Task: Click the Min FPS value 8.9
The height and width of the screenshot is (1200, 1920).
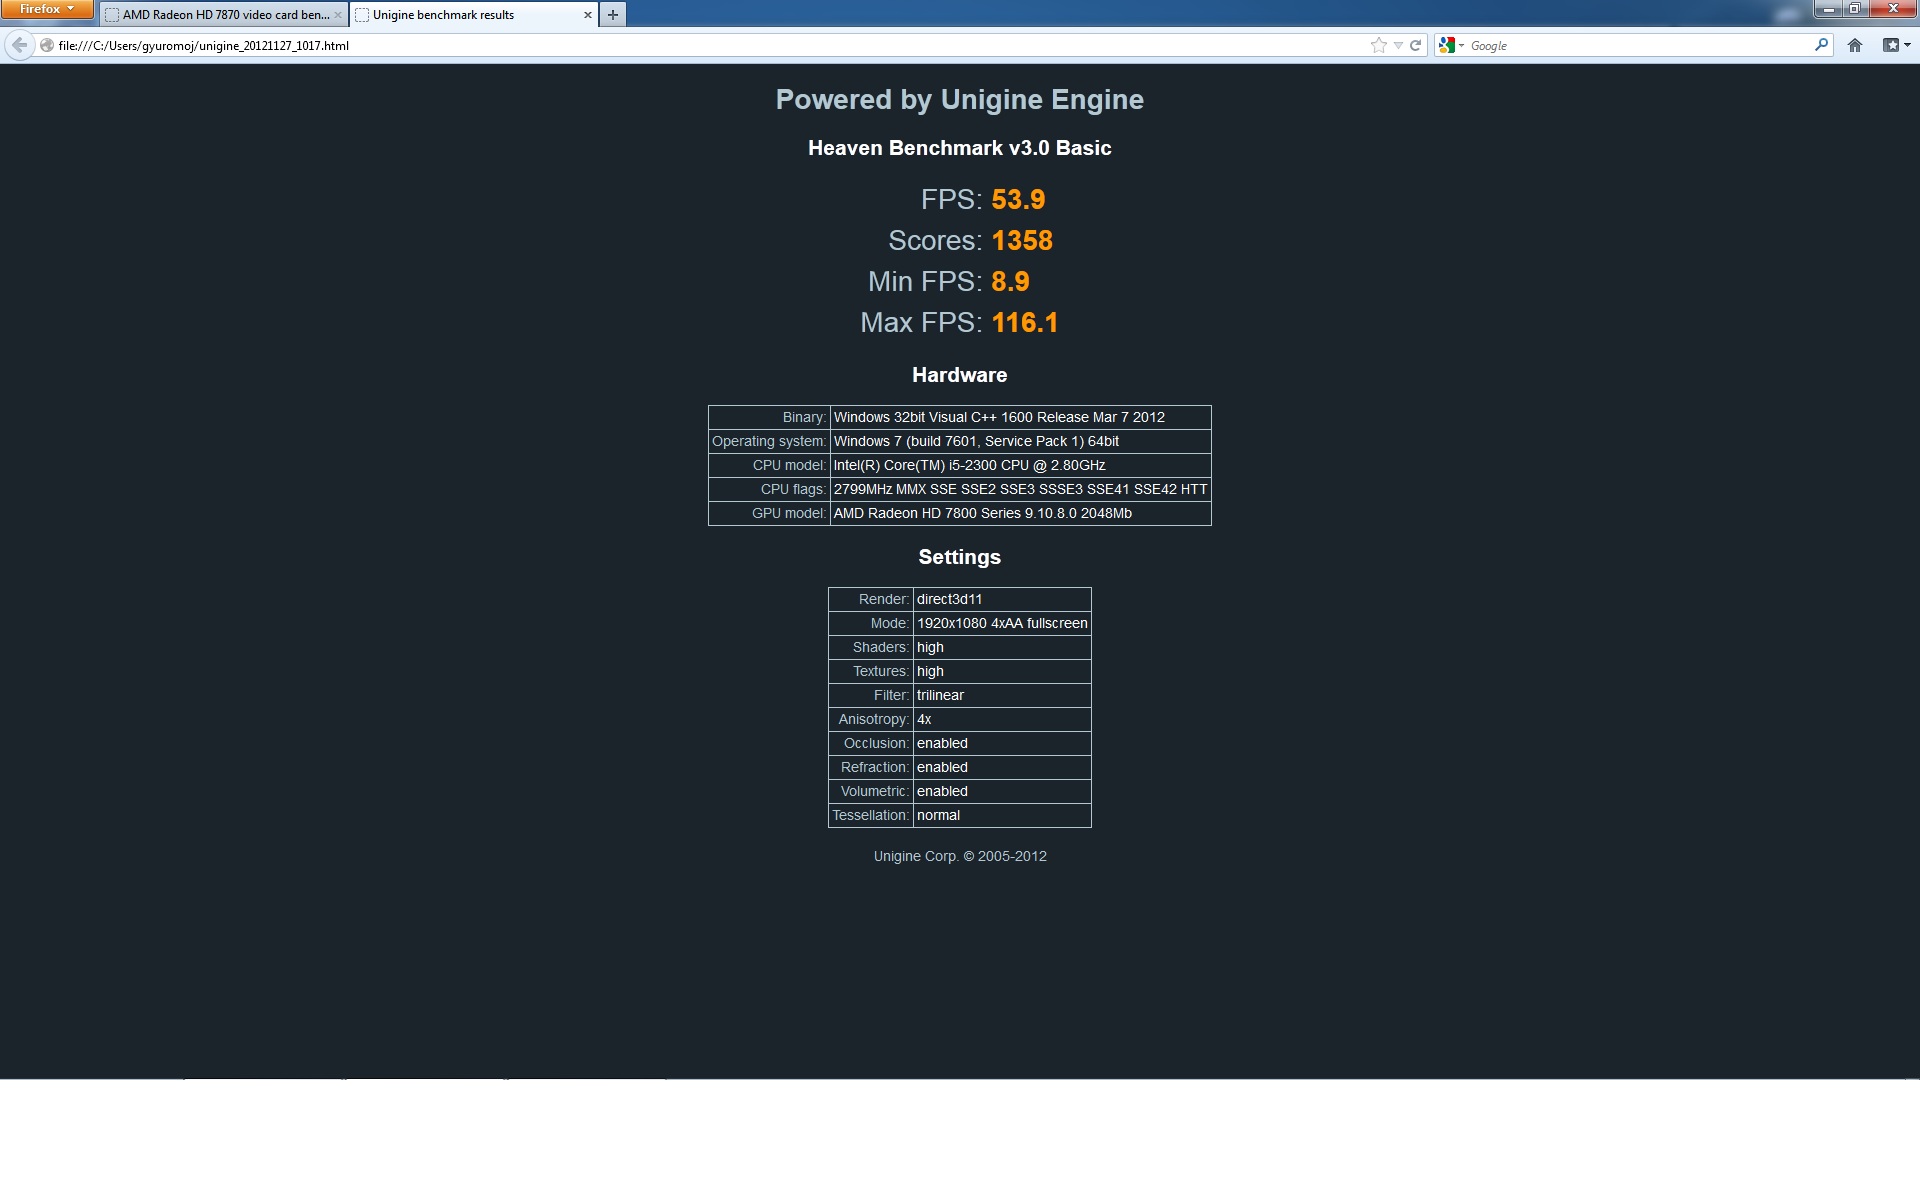Action: point(1010,281)
